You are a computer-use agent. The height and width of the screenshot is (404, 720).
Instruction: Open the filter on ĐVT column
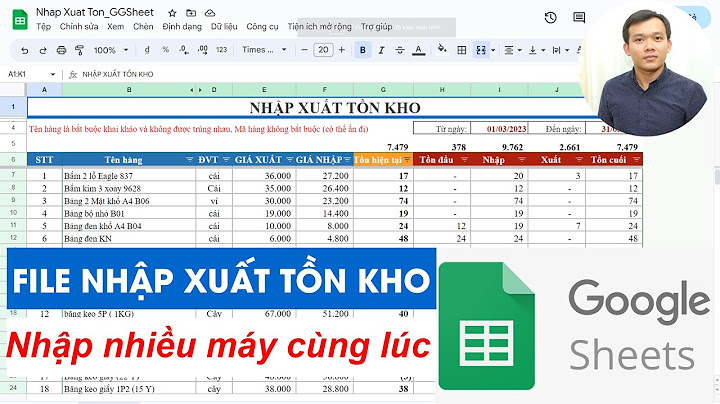pyautogui.click(x=226, y=160)
